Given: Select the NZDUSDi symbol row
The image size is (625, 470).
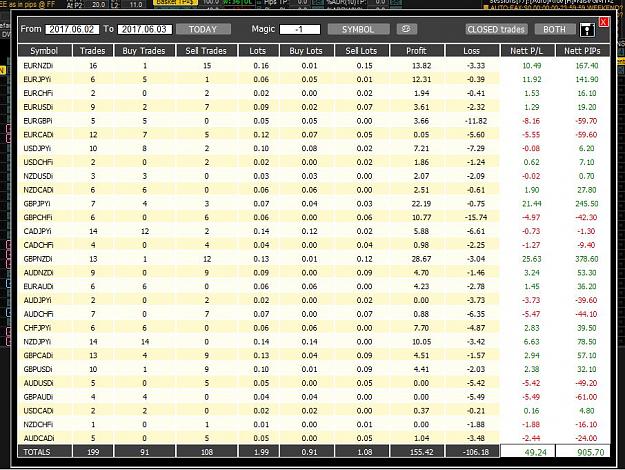Looking at the screenshot, I should click(x=314, y=176).
